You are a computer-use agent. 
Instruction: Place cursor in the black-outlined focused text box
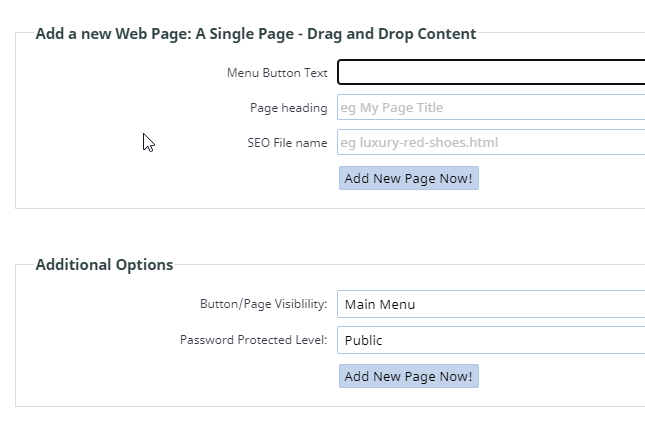tap(491, 72)
